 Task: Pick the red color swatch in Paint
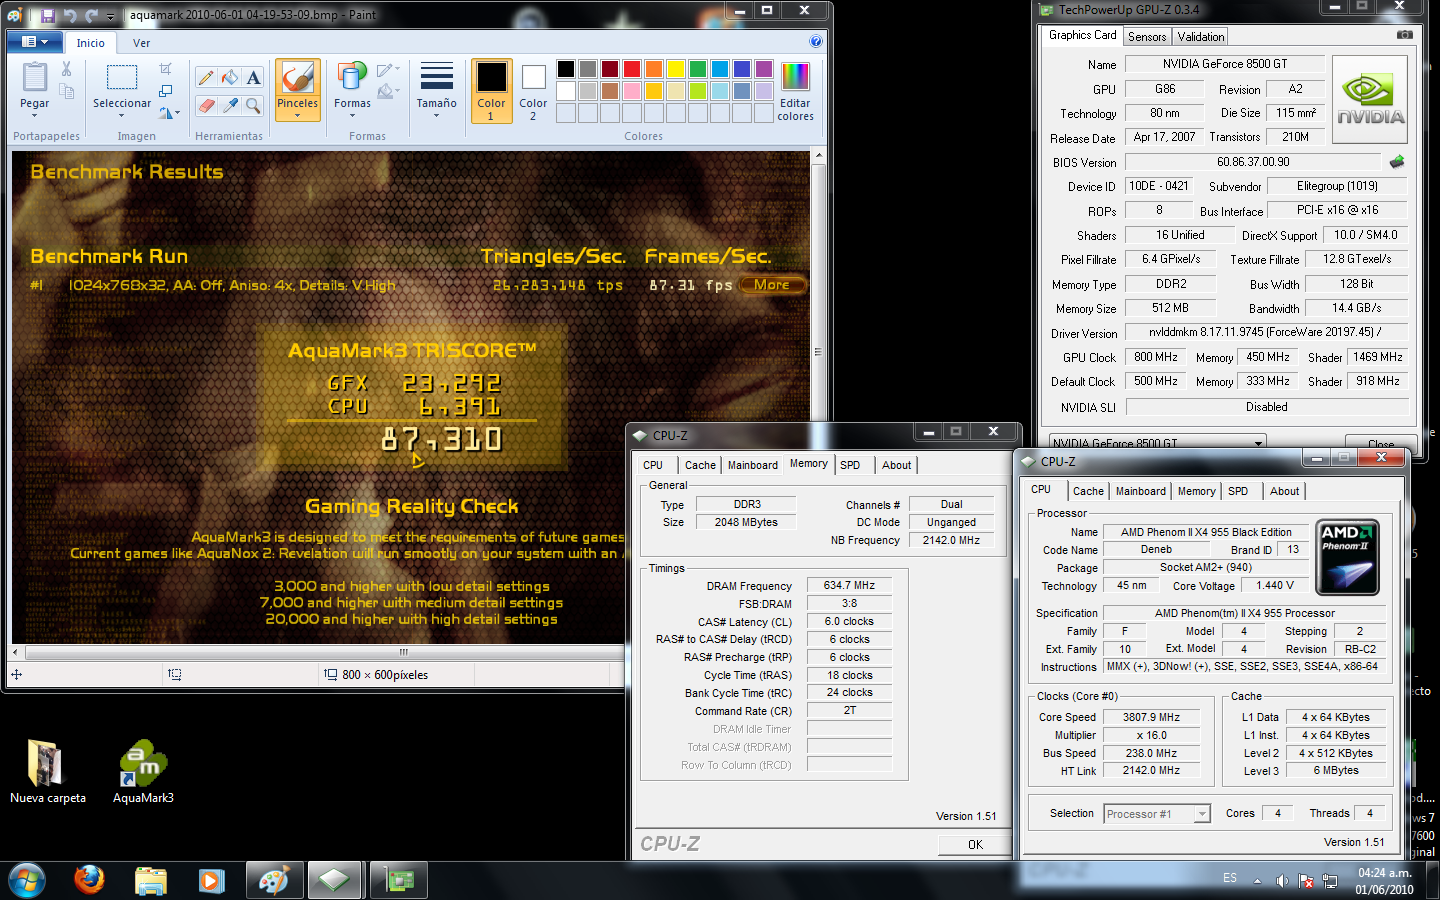click(632, 69)
